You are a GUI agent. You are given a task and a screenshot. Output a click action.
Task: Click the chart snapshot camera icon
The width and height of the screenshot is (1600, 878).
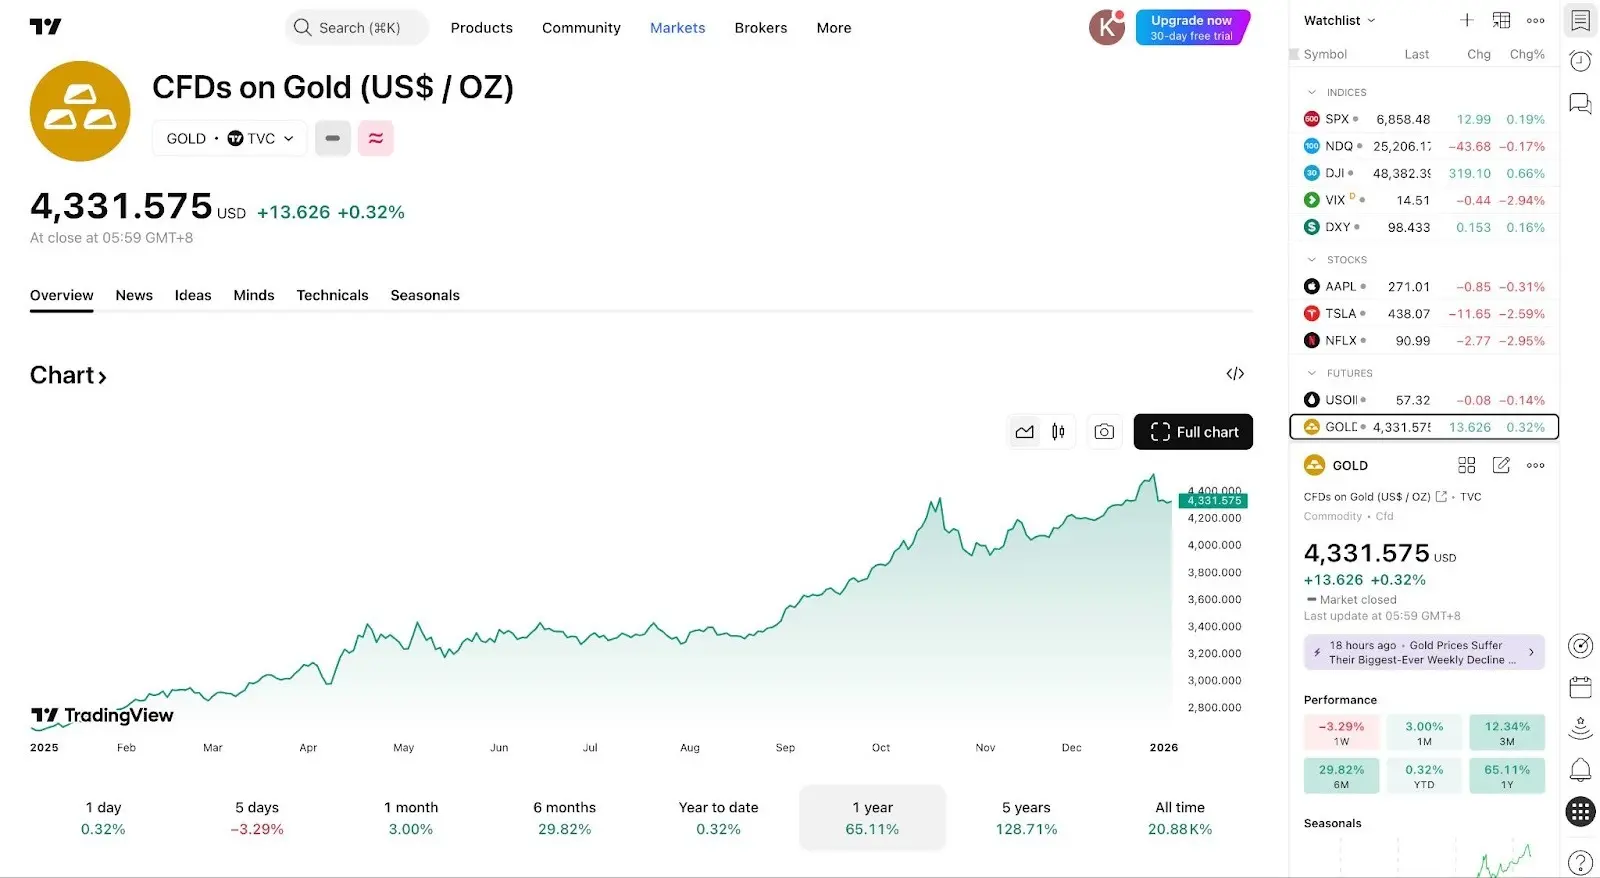(1104, 432)
